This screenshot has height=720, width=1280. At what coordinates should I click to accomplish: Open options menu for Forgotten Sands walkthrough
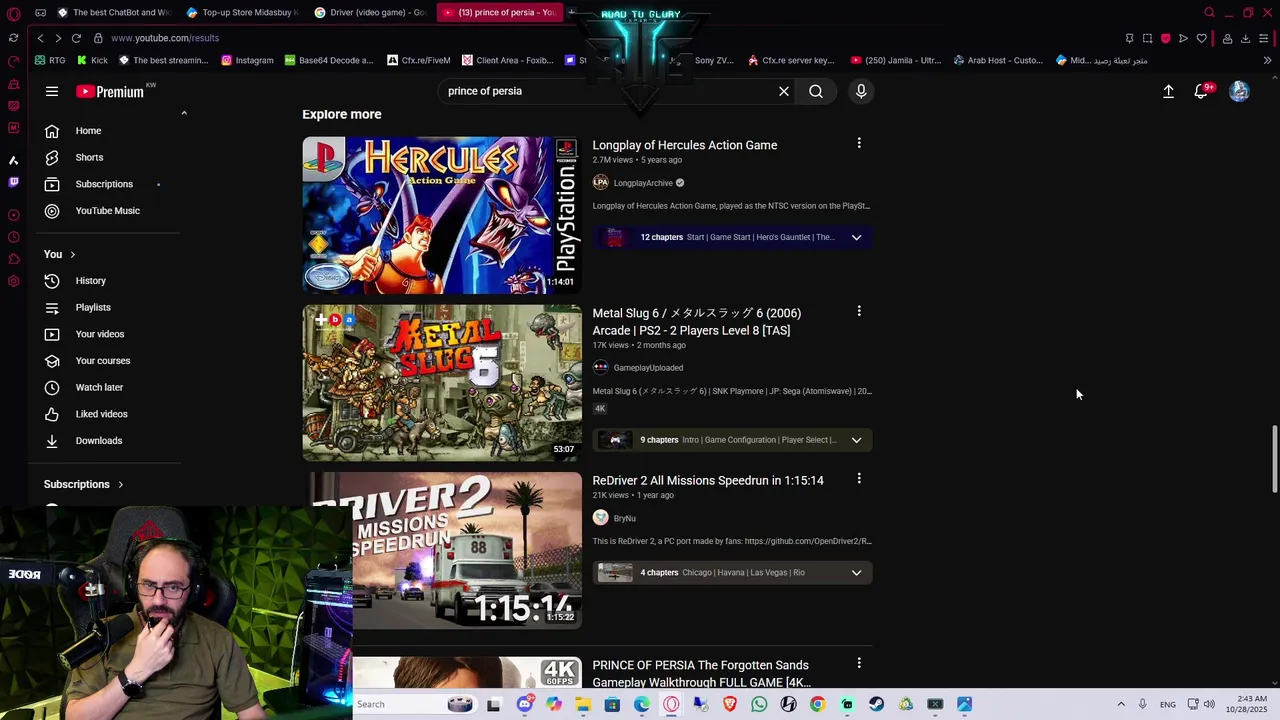[x=859, y=663]
